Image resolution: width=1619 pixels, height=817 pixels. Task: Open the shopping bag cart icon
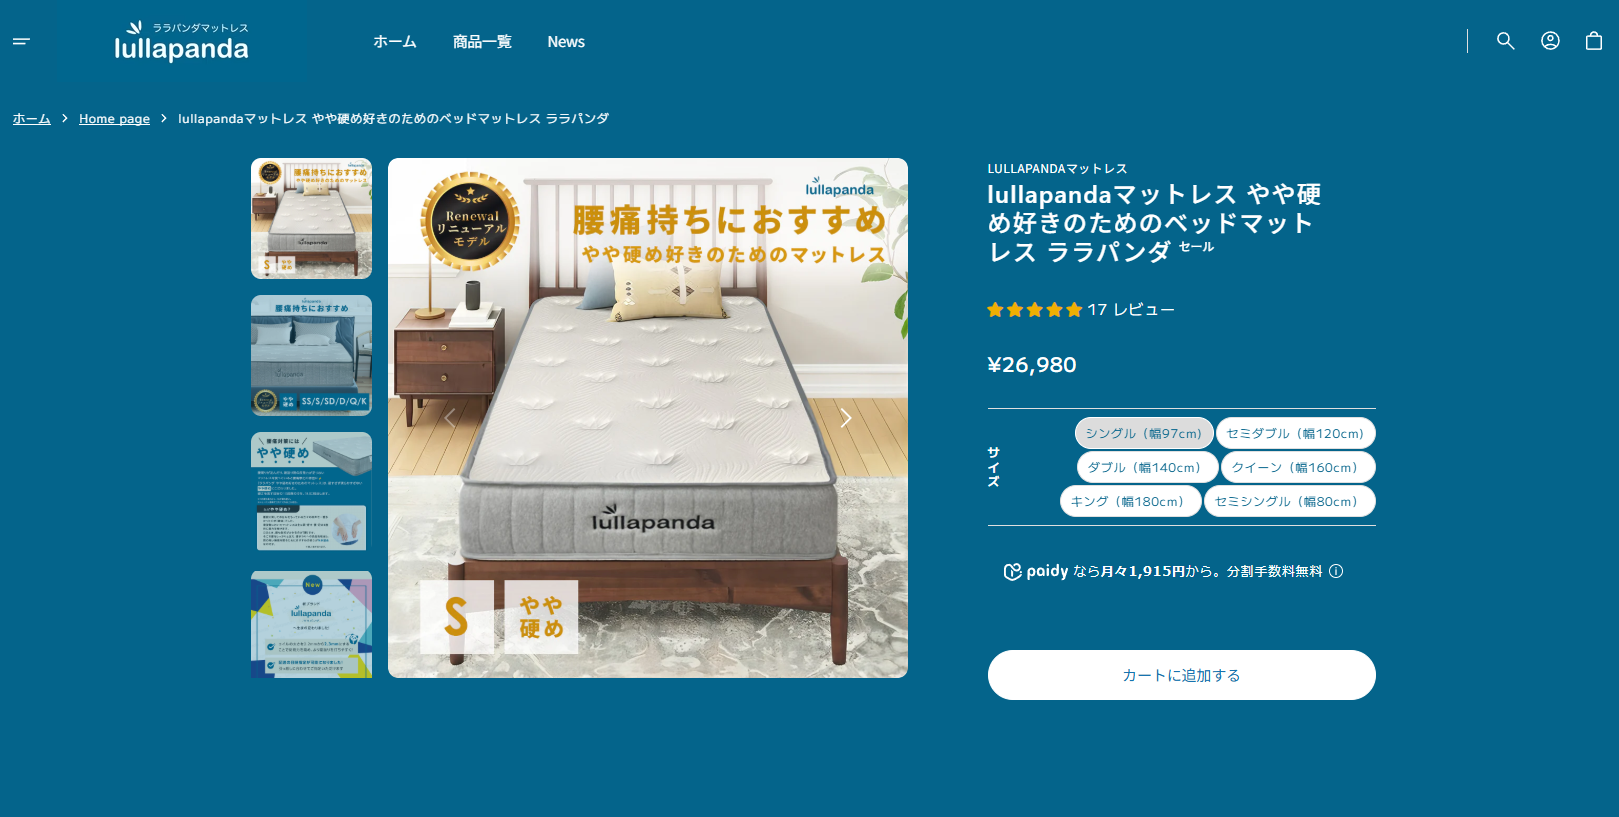pyautogui.click(x=1594, y=41)
